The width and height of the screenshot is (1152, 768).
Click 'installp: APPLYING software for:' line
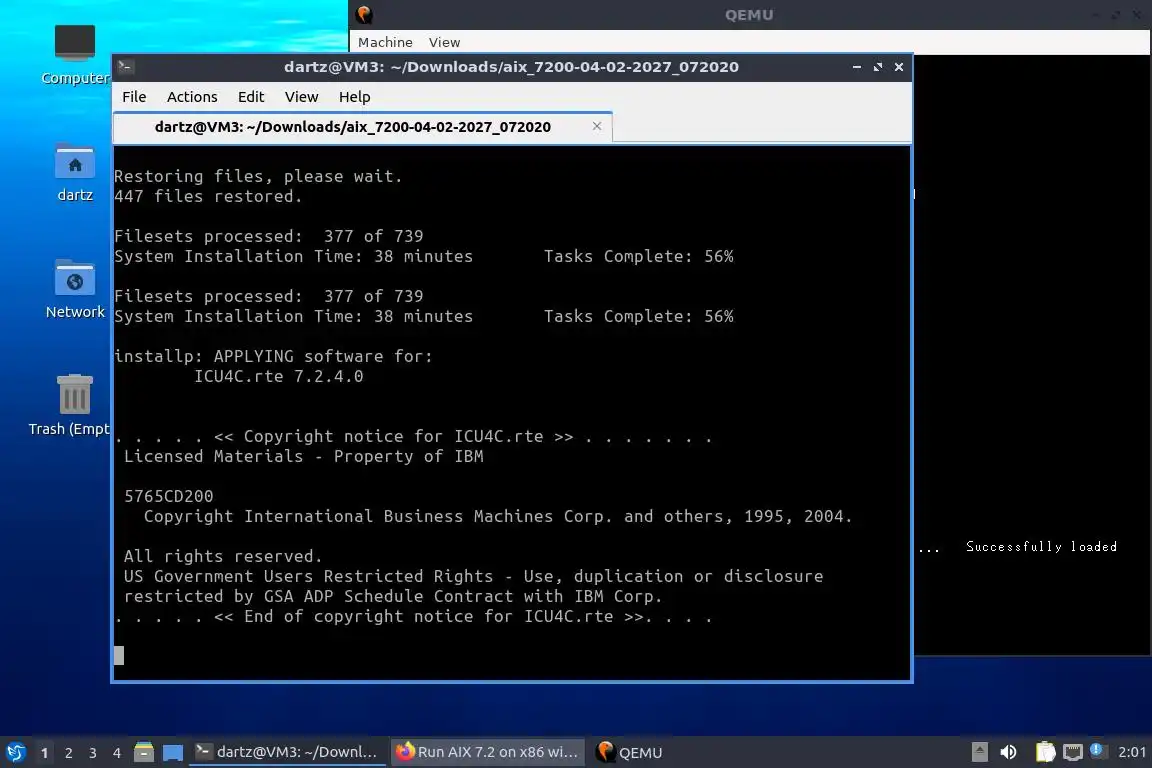coord(273,356)
